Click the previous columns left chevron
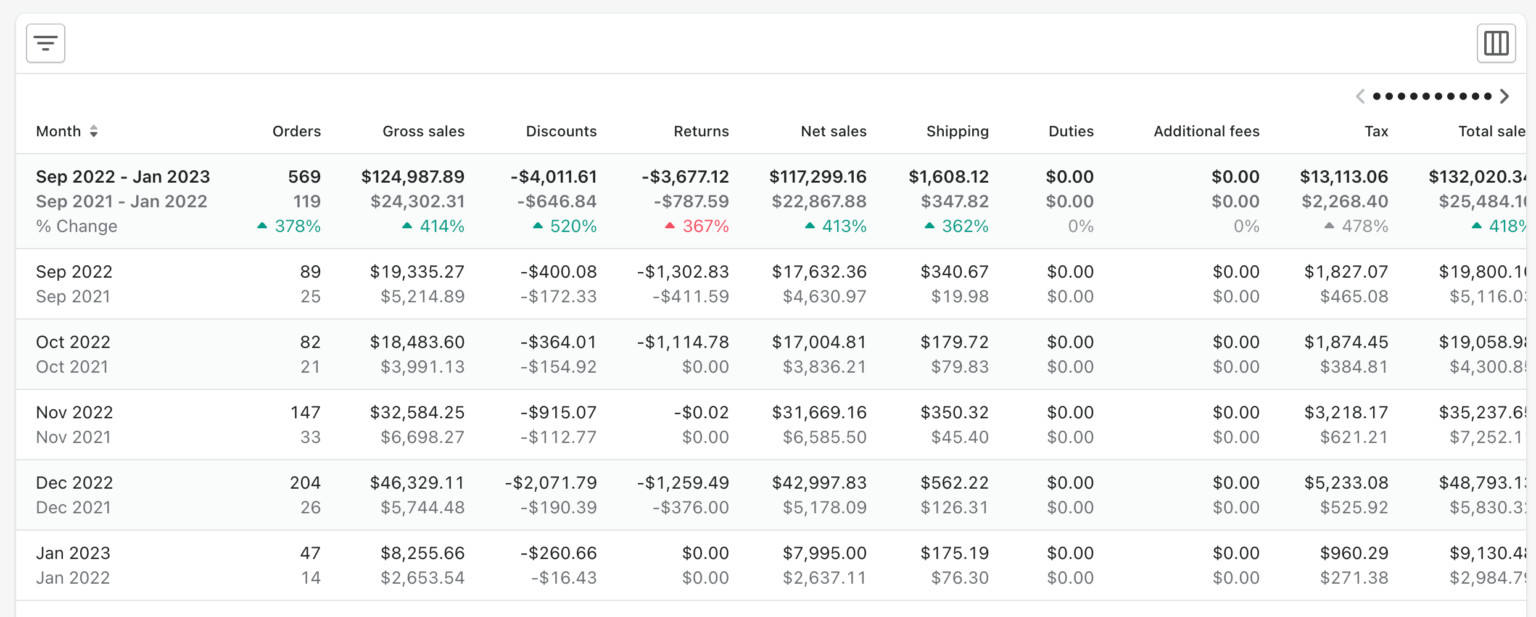 1360,96
